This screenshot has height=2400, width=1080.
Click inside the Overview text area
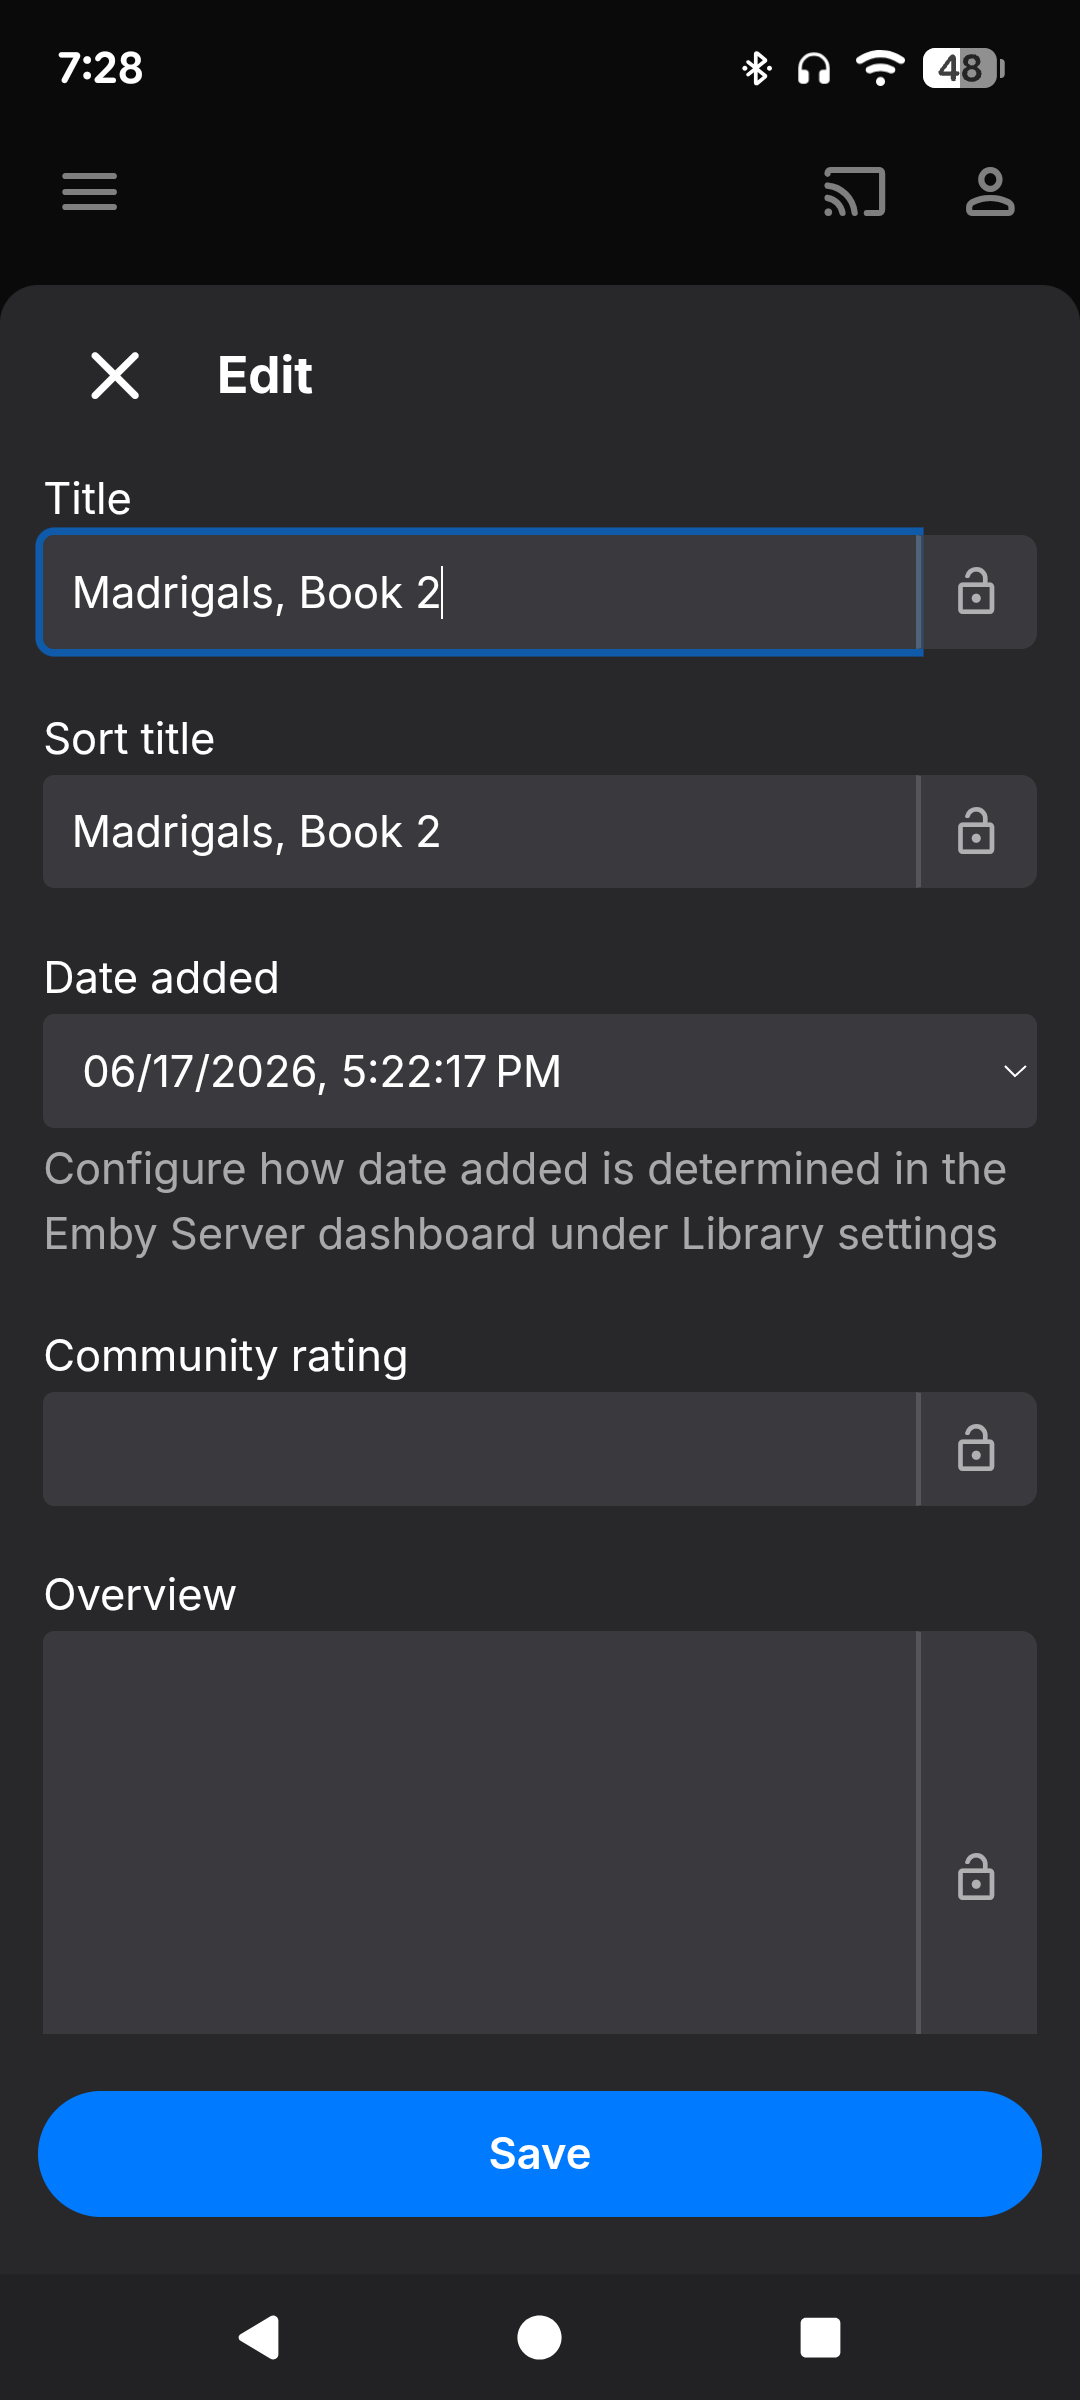coord(479,1832)
